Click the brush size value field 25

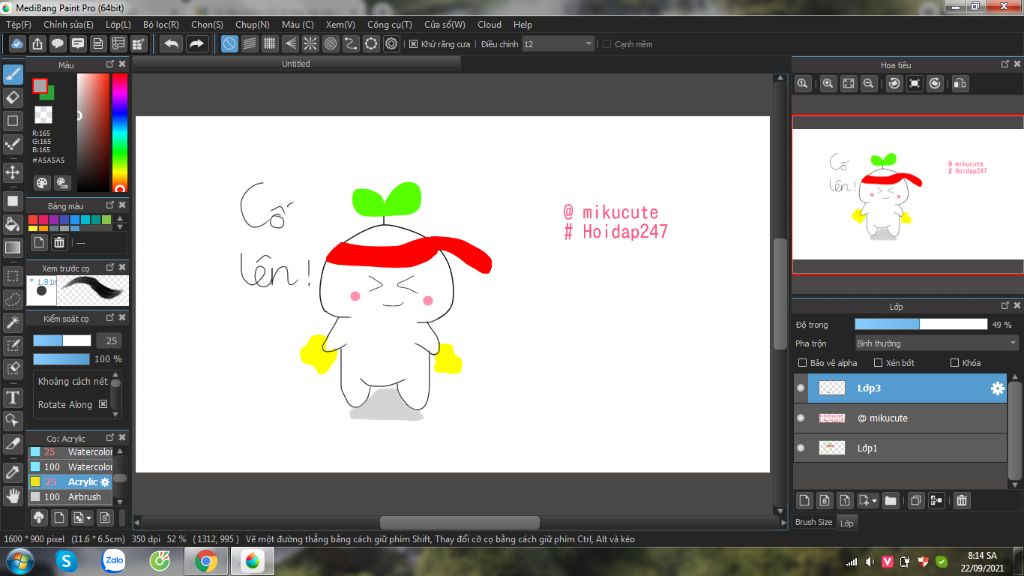pos(111,340)
